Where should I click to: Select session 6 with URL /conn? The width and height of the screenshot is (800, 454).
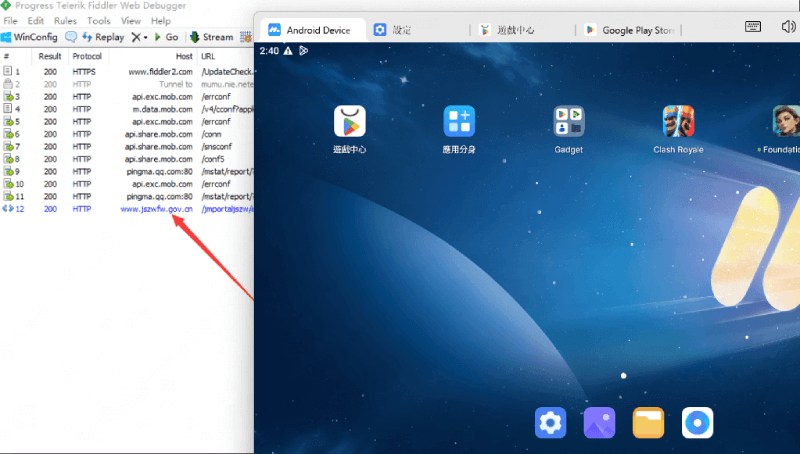[127, 134]
